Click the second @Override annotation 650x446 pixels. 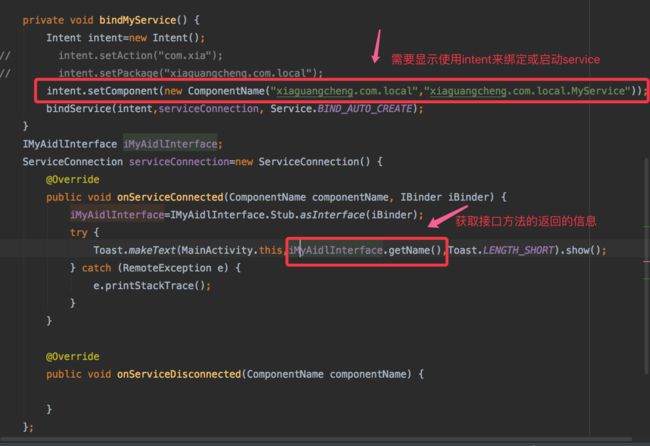pos(73,356)
